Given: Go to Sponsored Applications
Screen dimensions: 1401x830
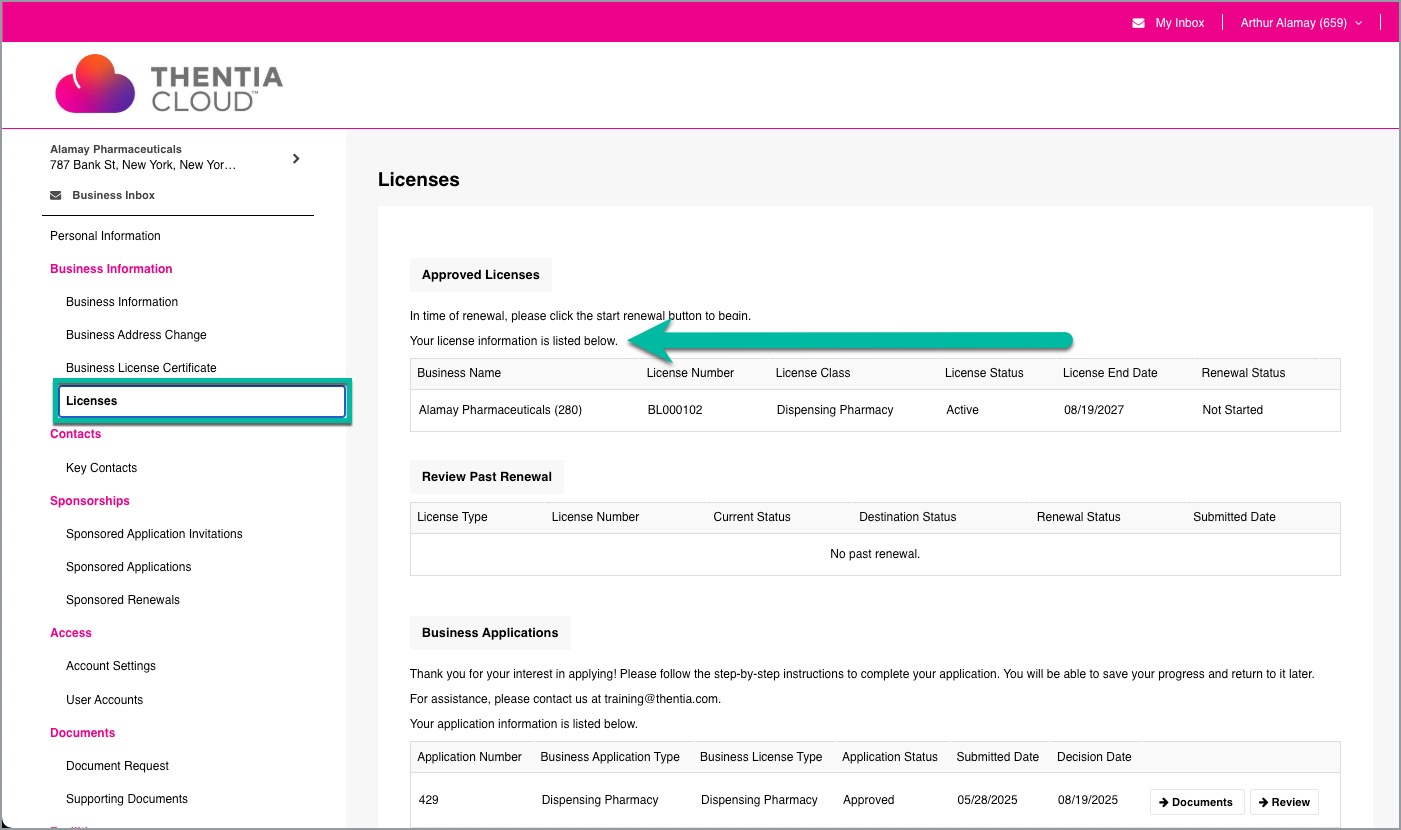Looking at the screenshot, I should click(x=128, y=567).
